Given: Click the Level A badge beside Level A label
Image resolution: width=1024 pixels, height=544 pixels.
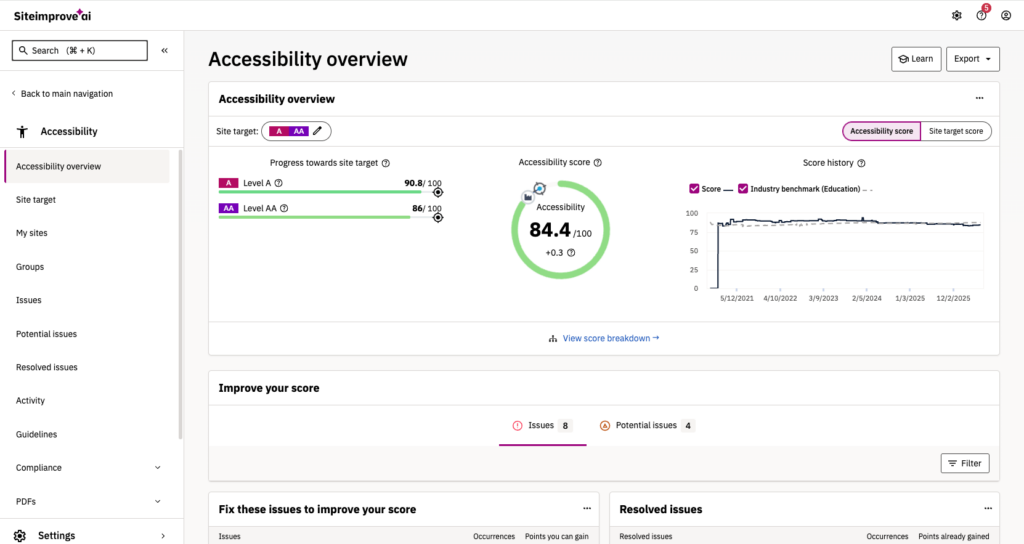Looking at the screenshot, I should 229,183.
